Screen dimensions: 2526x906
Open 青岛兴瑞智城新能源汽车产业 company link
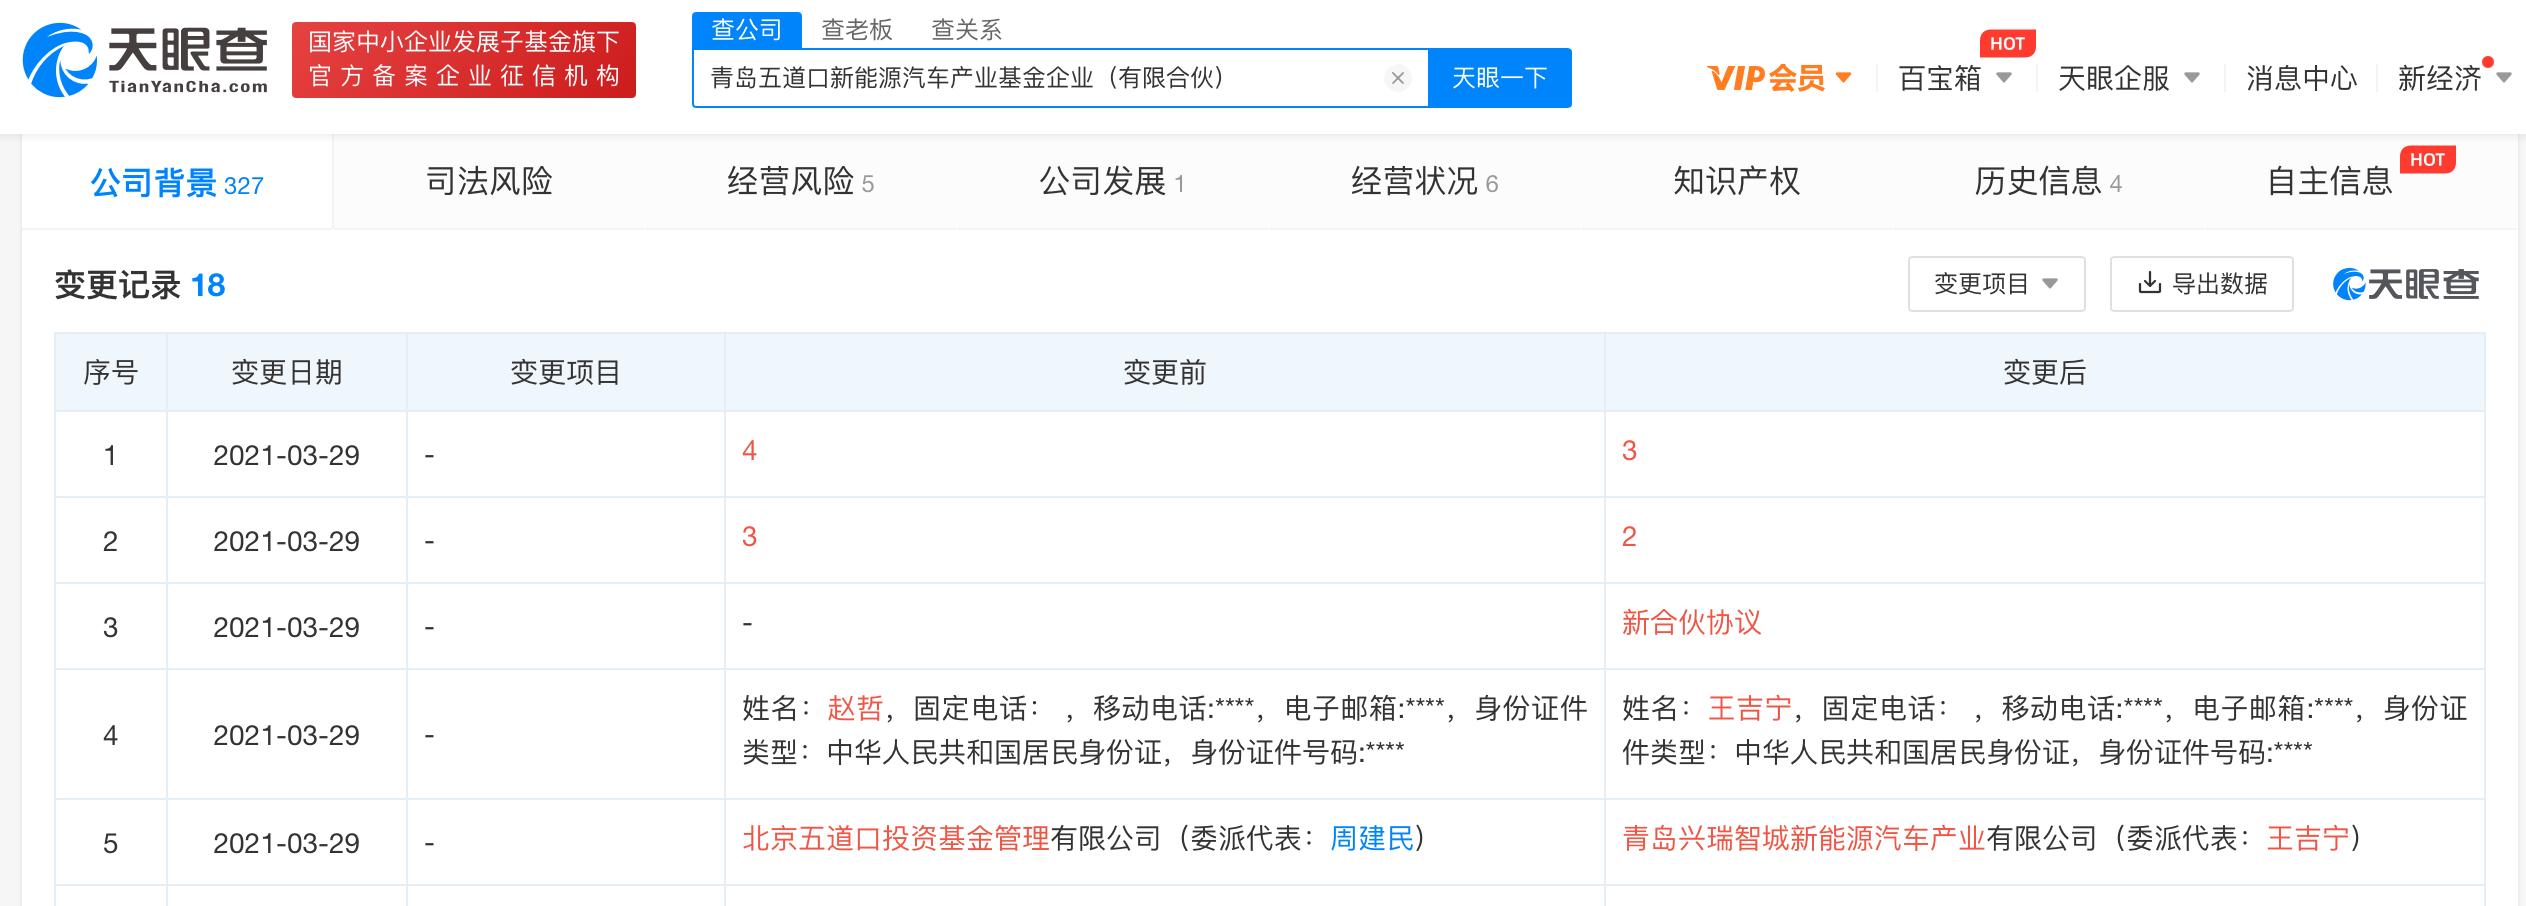click(1803, 838)
